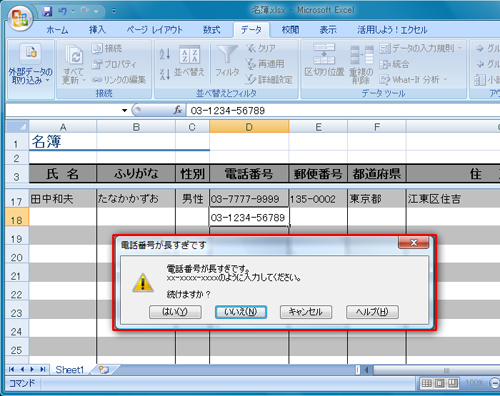The height and width of the screenshot is (396, 500).
Task: Click the クリア filter button
Action: [x=261, y=48]
